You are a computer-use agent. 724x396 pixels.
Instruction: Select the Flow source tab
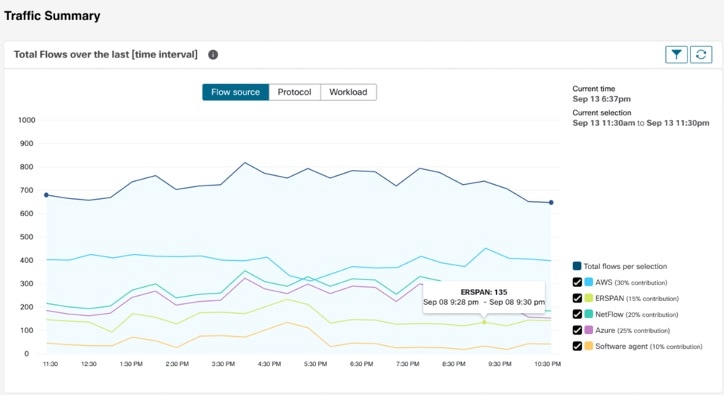(x=235, y=92)
